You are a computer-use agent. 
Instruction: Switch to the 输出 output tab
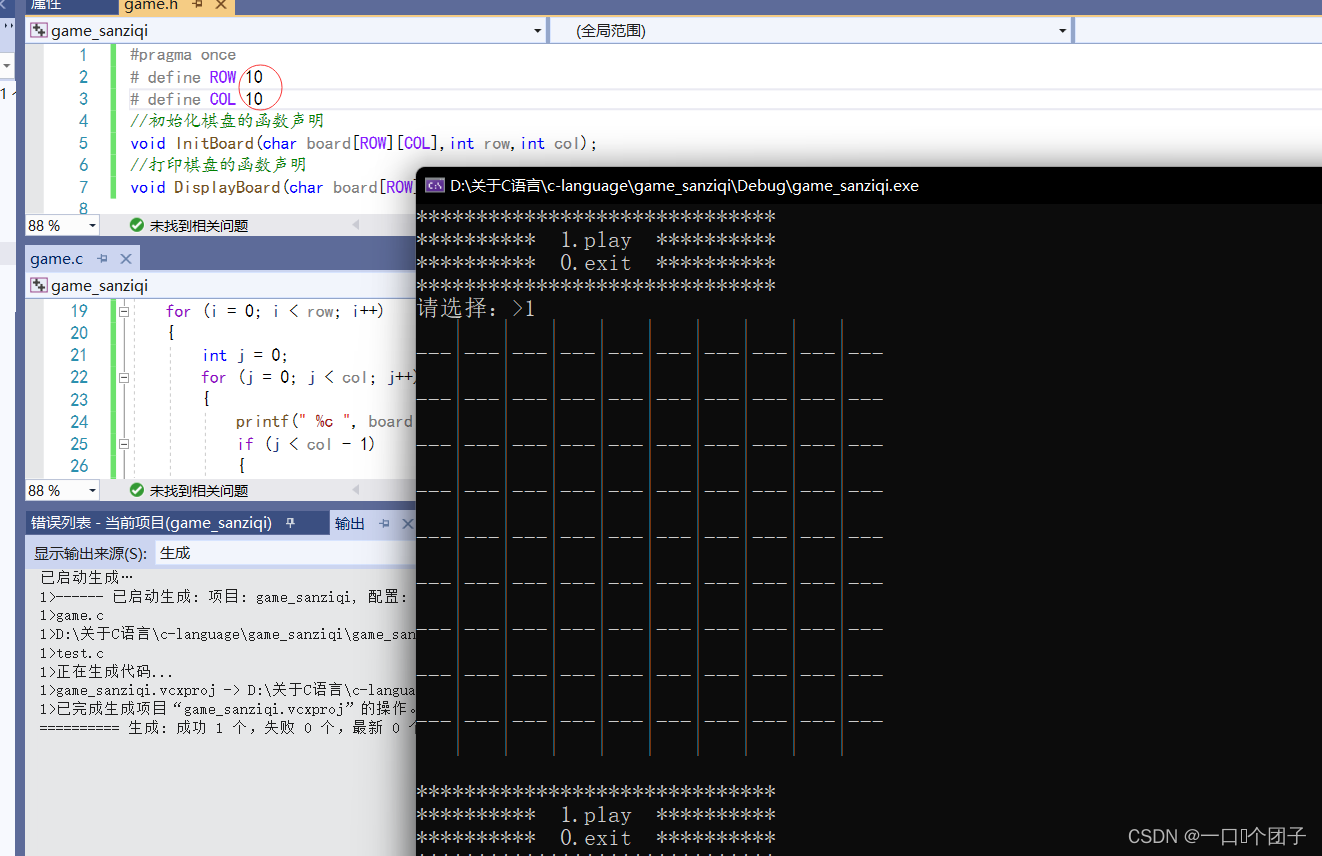point(350,523)
